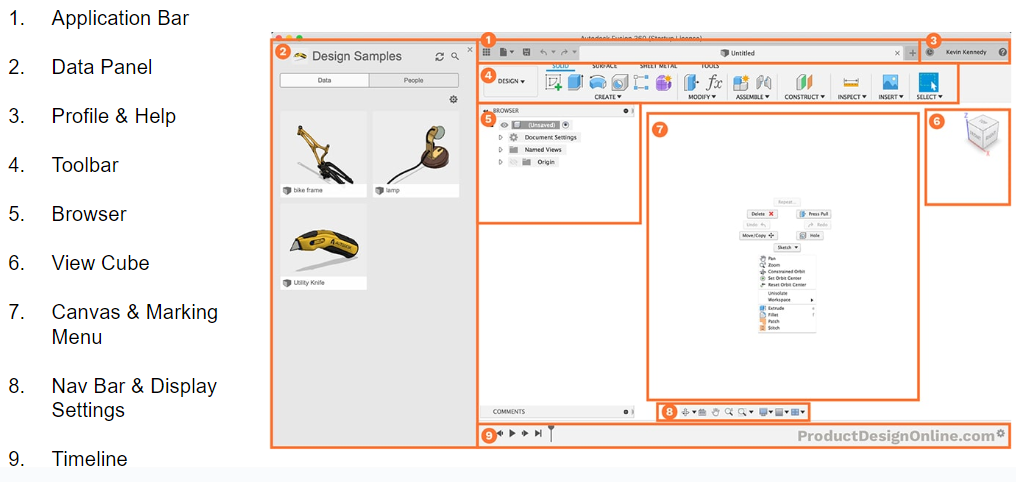Screen dimensions: 1016x482
Task: Switch to the TOOLS tab
Action: click(x=710, y=66)
